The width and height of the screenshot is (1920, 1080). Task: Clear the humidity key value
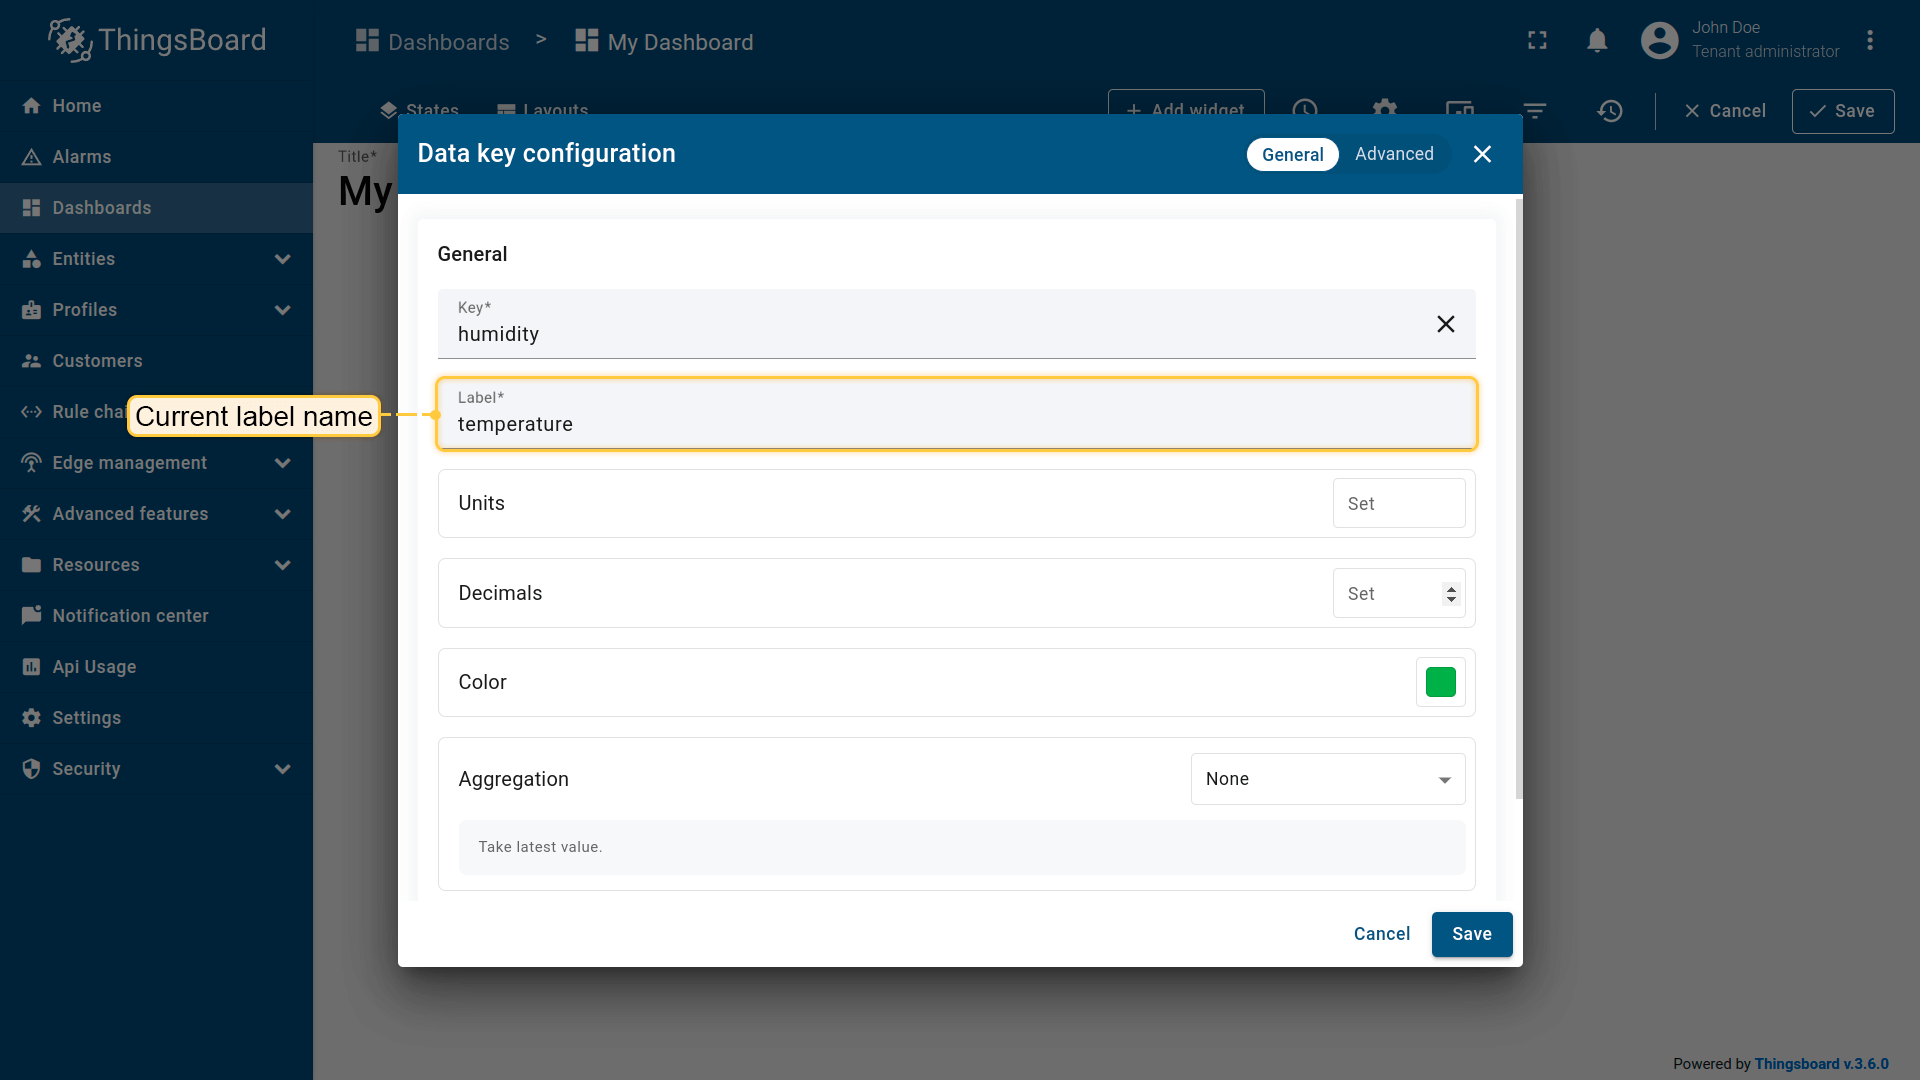[x=1445, y=324]
